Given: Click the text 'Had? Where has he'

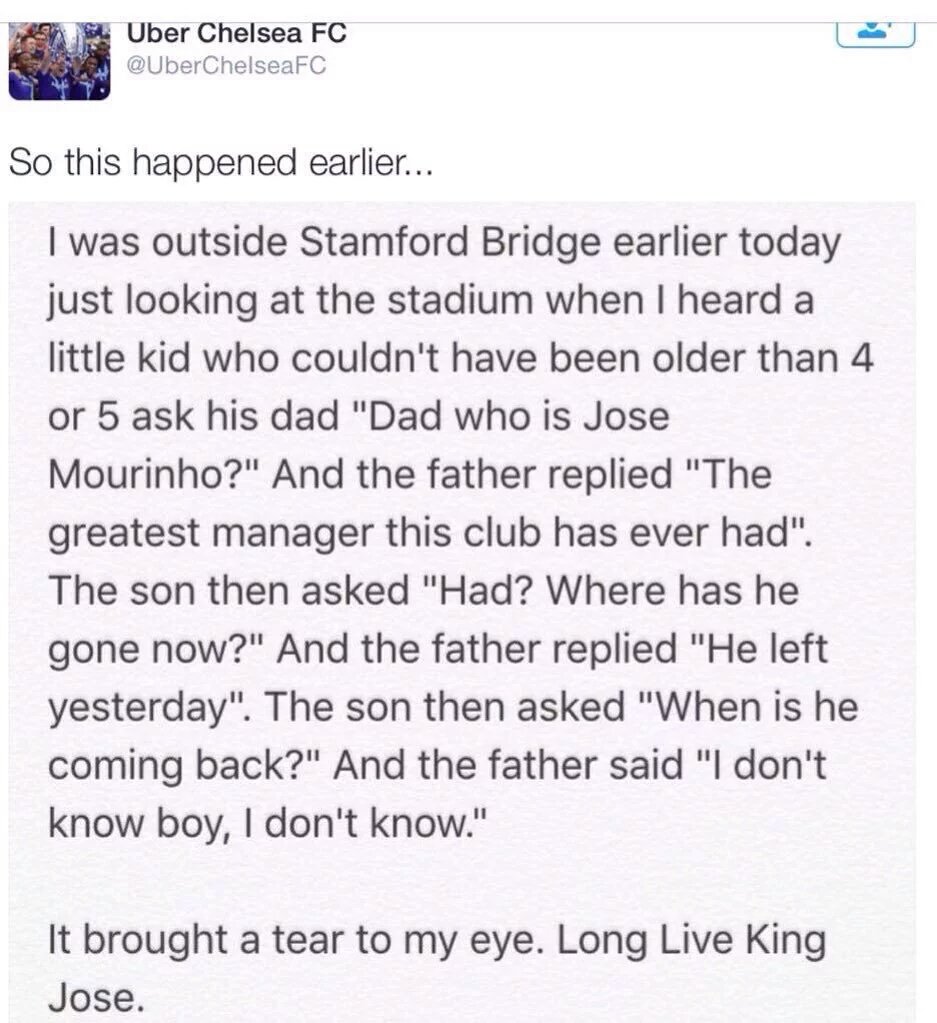Looking at the screenshot, I should [x=620, y=590].
